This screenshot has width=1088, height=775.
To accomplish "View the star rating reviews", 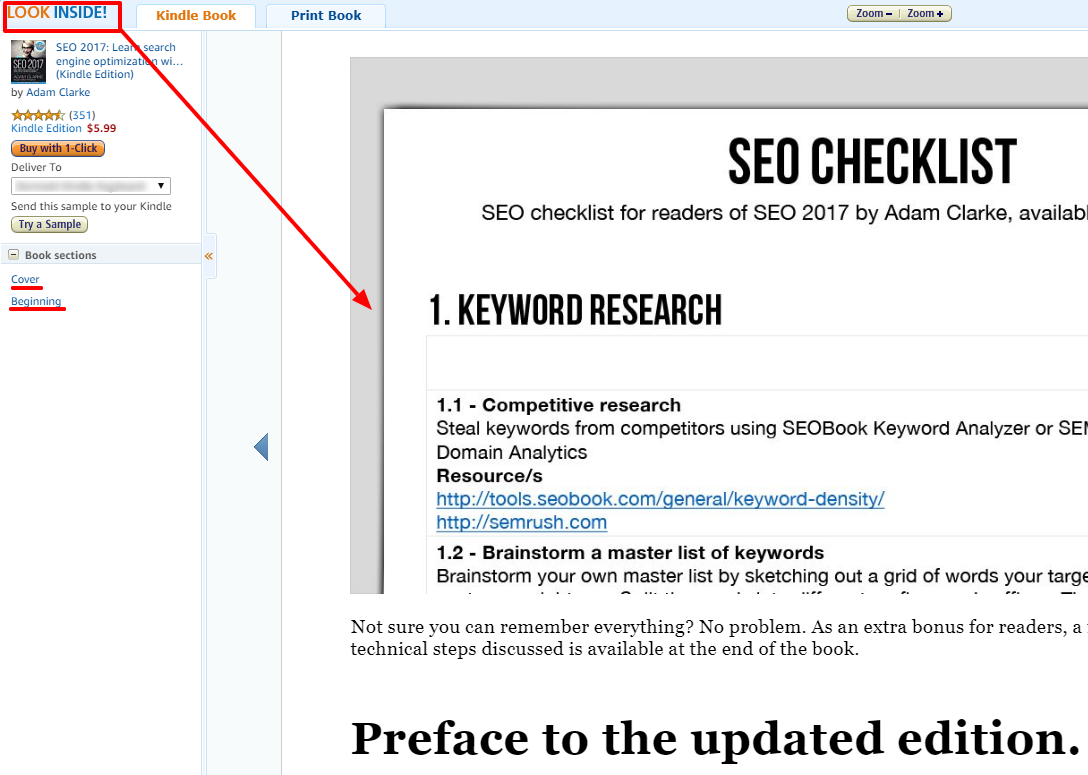I will 38,115.
